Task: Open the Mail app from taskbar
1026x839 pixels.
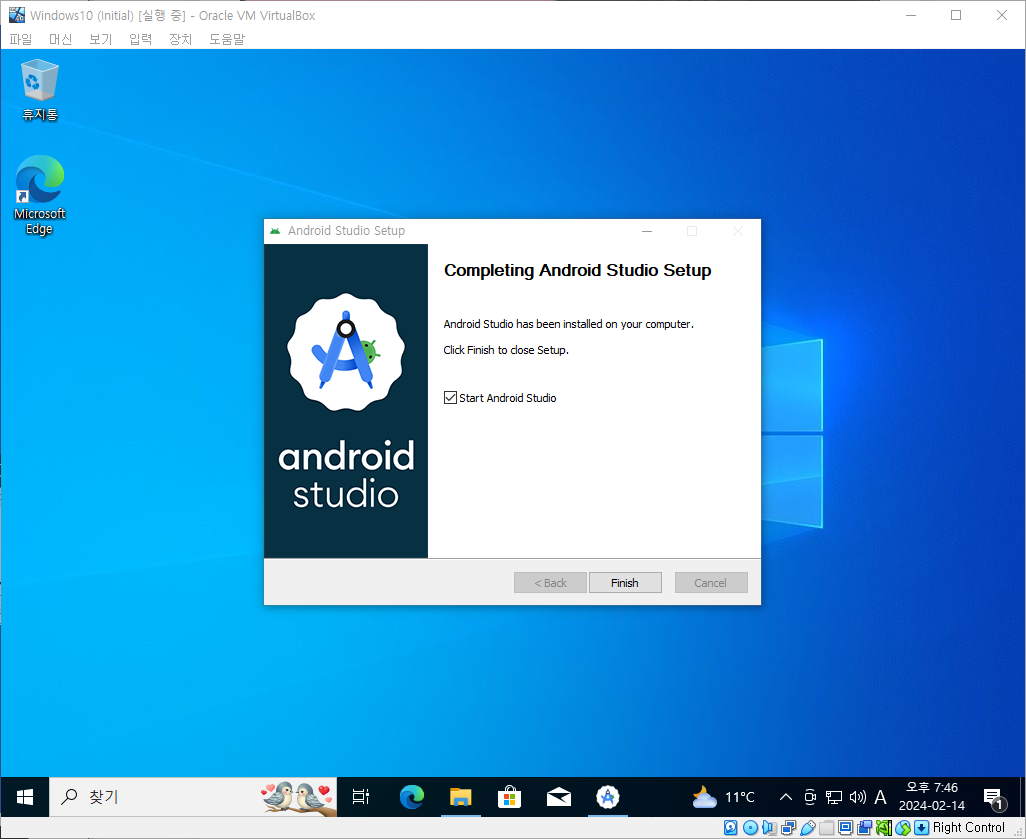Action: (559, 797)
